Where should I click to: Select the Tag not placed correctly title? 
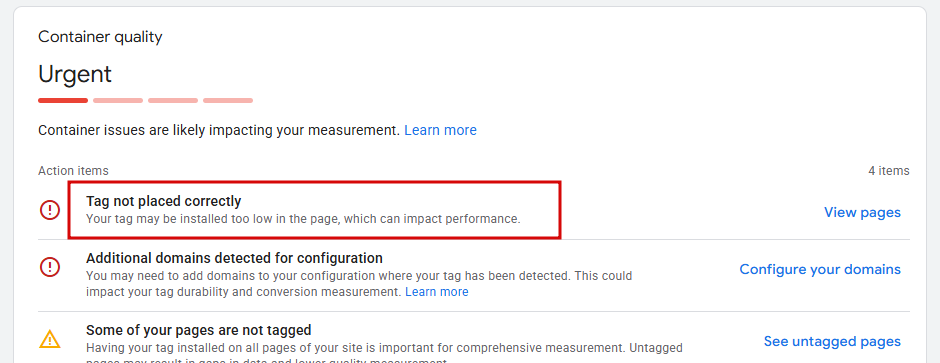pos(164,201)
